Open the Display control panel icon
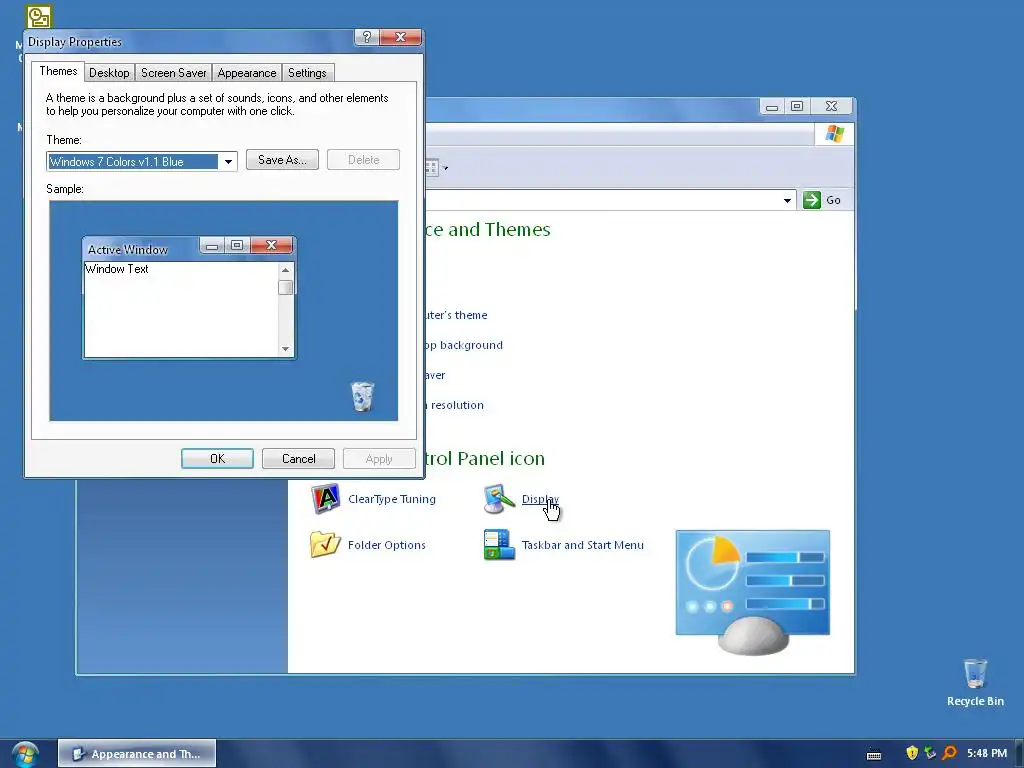The width and height of the screenshot is (1024, 768). pyautogui.click(x=500, y=499)
